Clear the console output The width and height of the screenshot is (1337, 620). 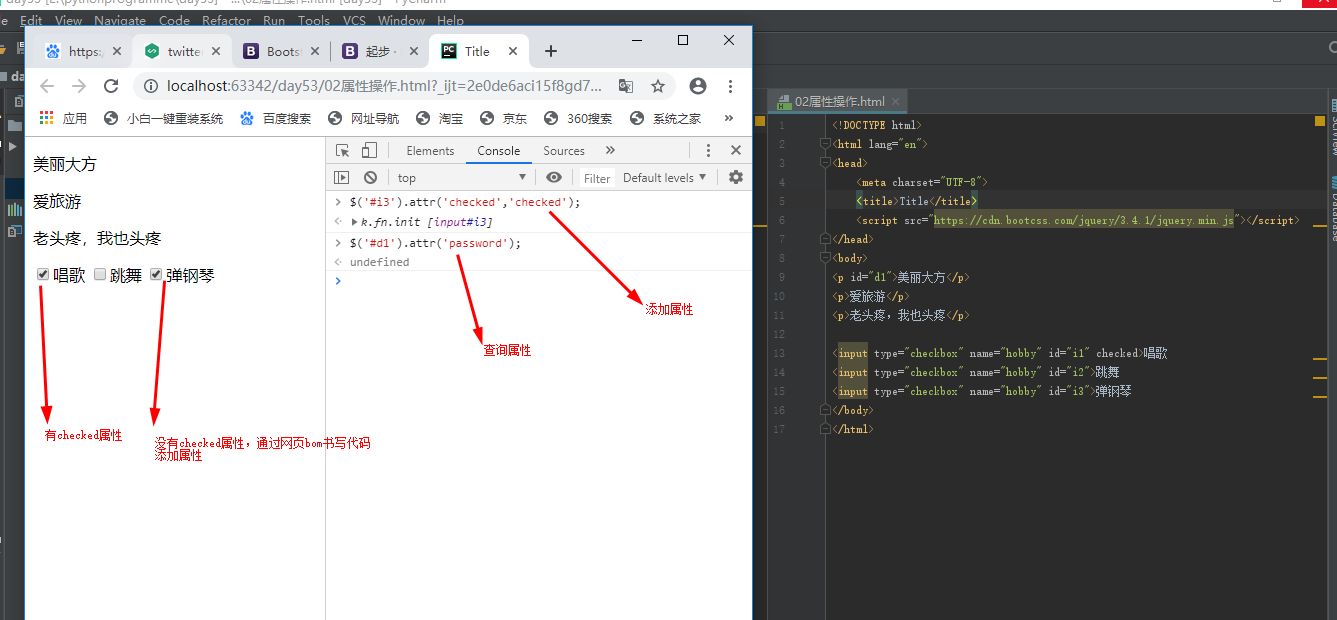coord(371,177)
